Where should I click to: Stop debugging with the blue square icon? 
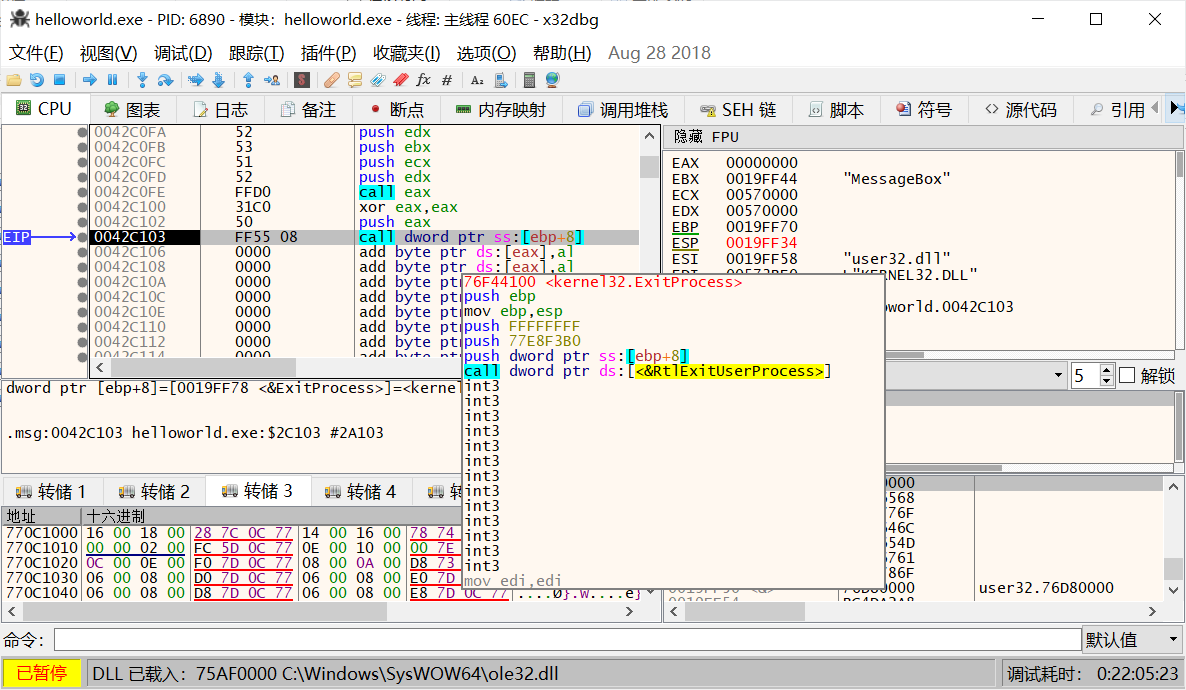60,80
